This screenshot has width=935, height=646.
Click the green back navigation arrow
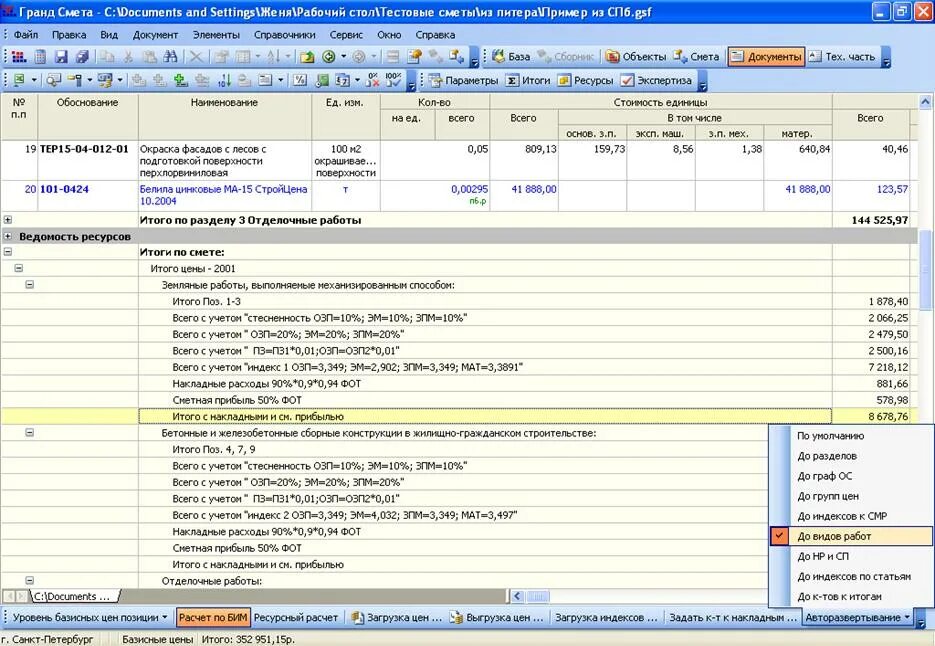329,57
